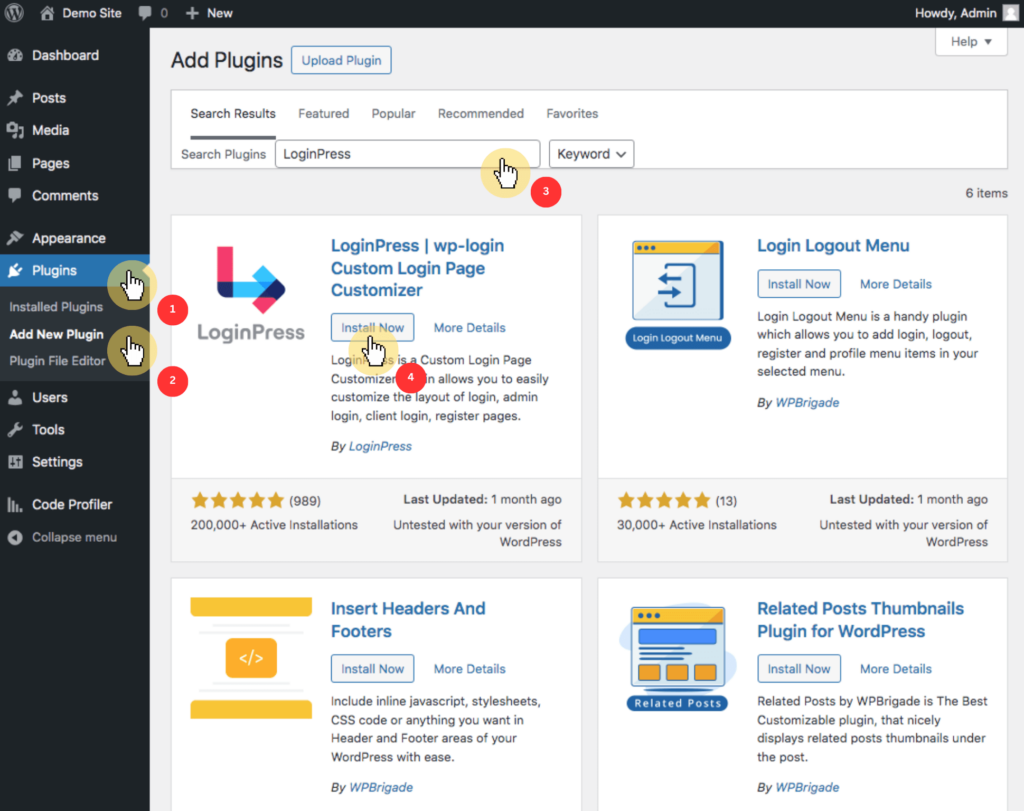Switch to the Favorites tab

[572, 114]
